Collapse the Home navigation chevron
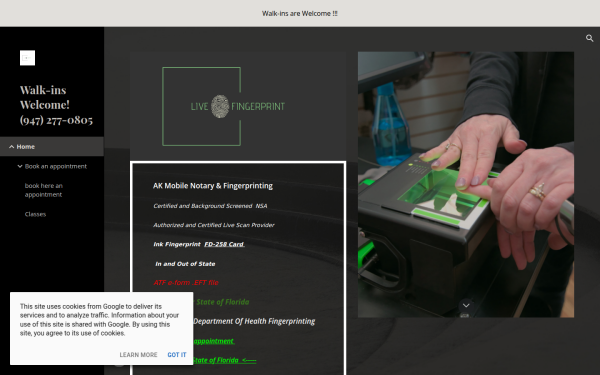The height and width of the screenshot is (375, 600). click(11, 147)
